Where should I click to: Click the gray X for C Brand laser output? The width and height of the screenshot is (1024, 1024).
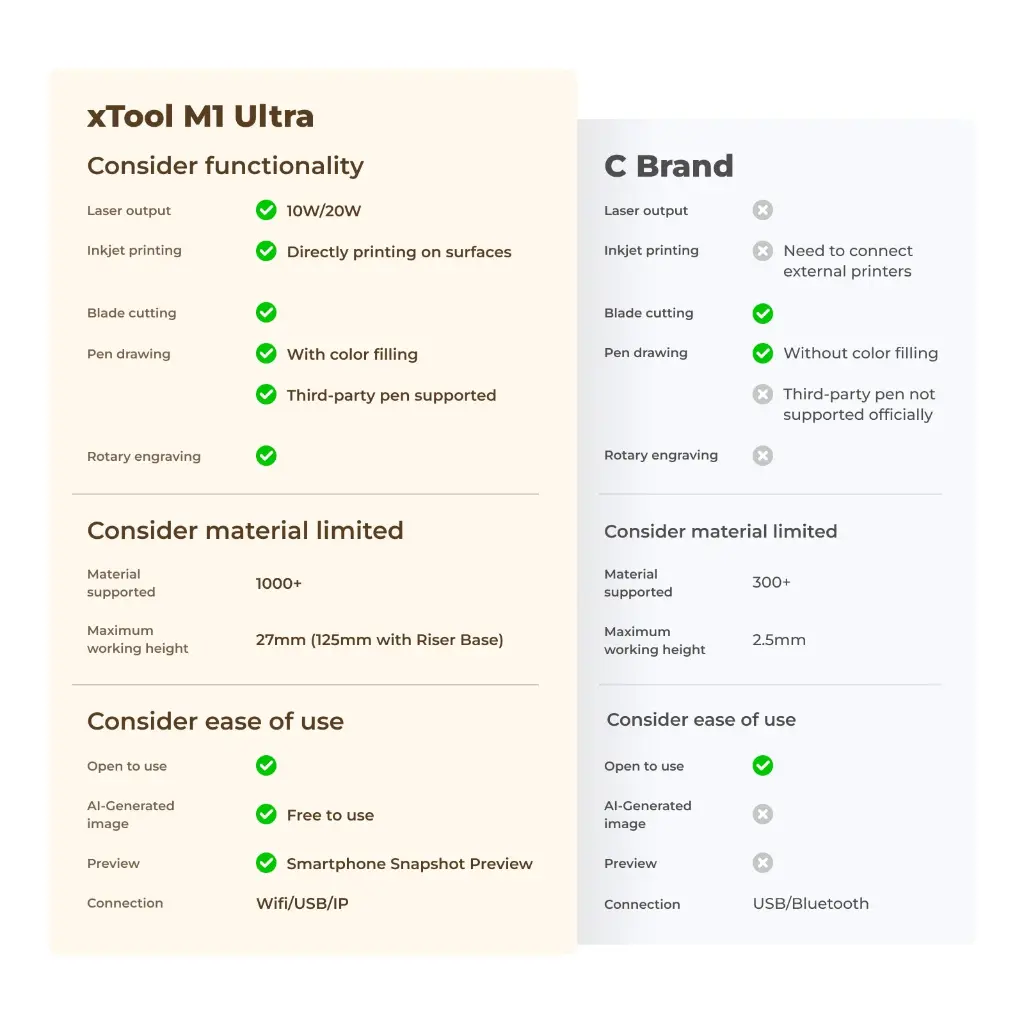(763, 210)
